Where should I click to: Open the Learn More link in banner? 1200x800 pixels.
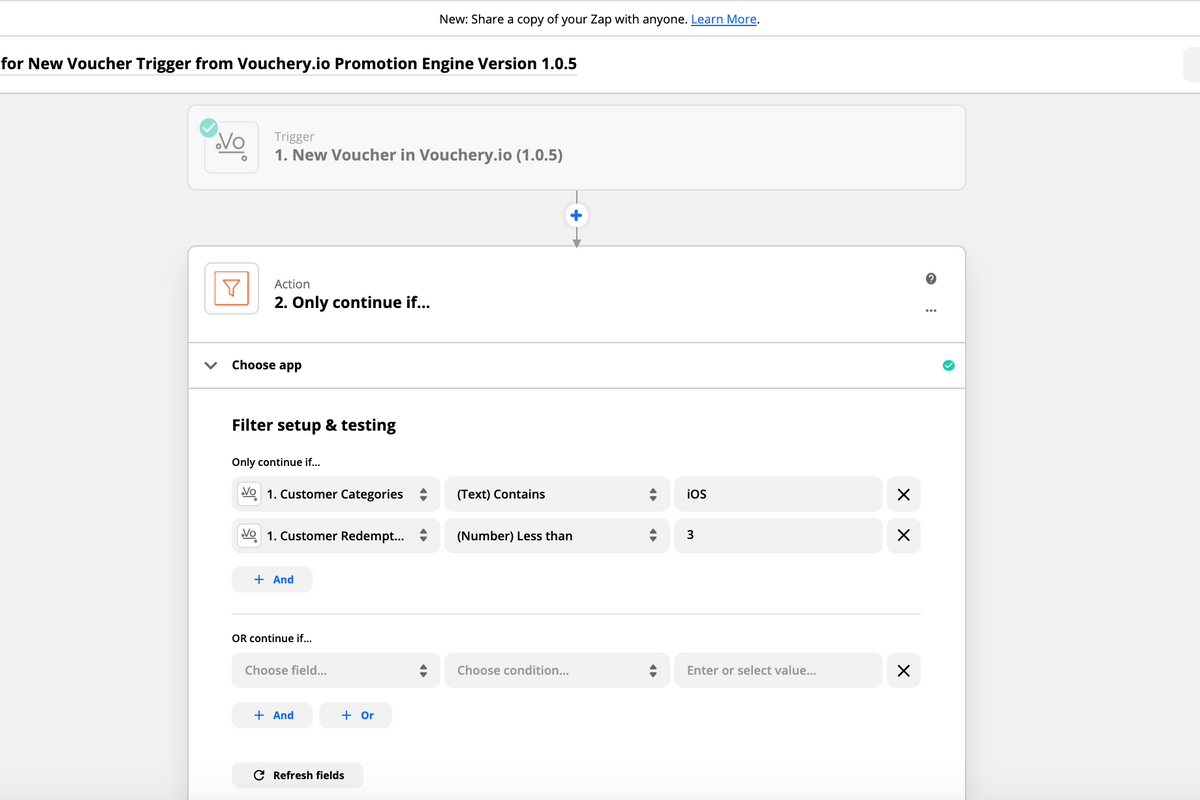tap(724, 19)
